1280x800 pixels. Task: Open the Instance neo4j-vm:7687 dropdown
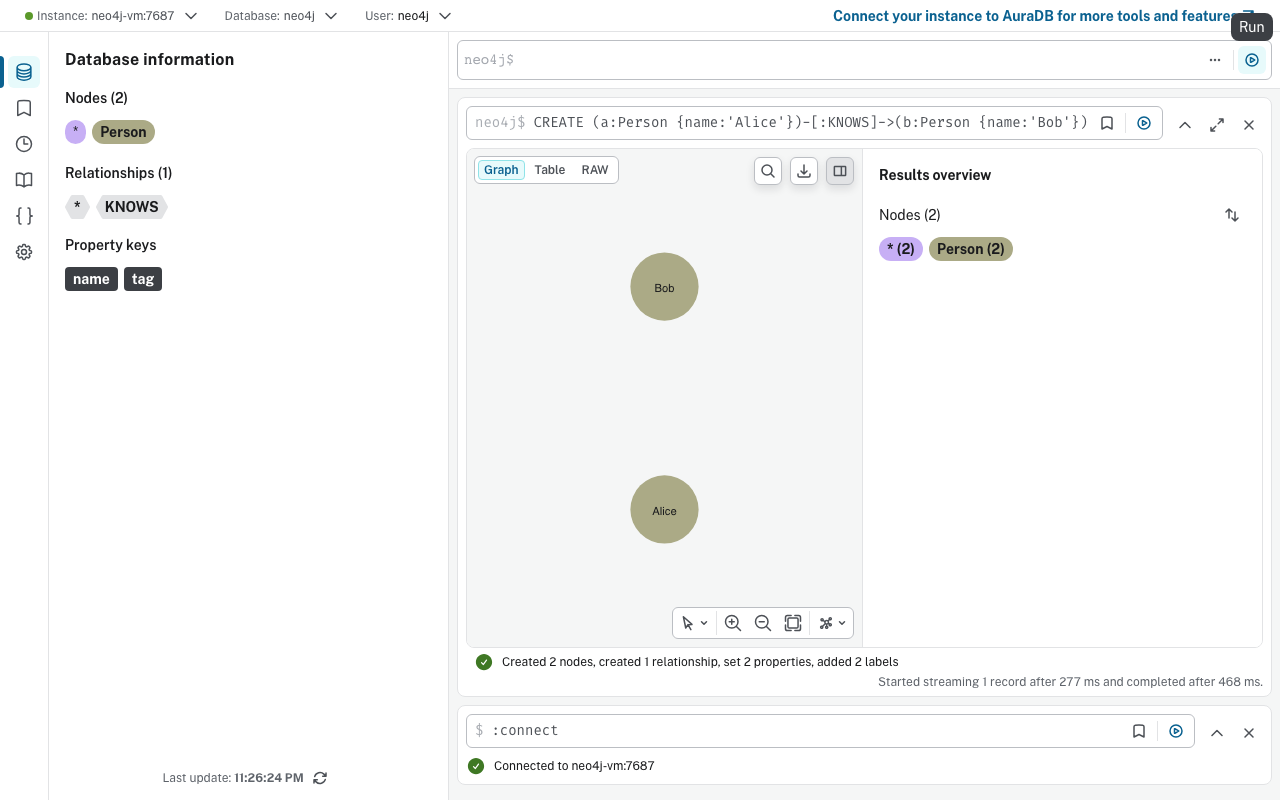tap(111, 16)
